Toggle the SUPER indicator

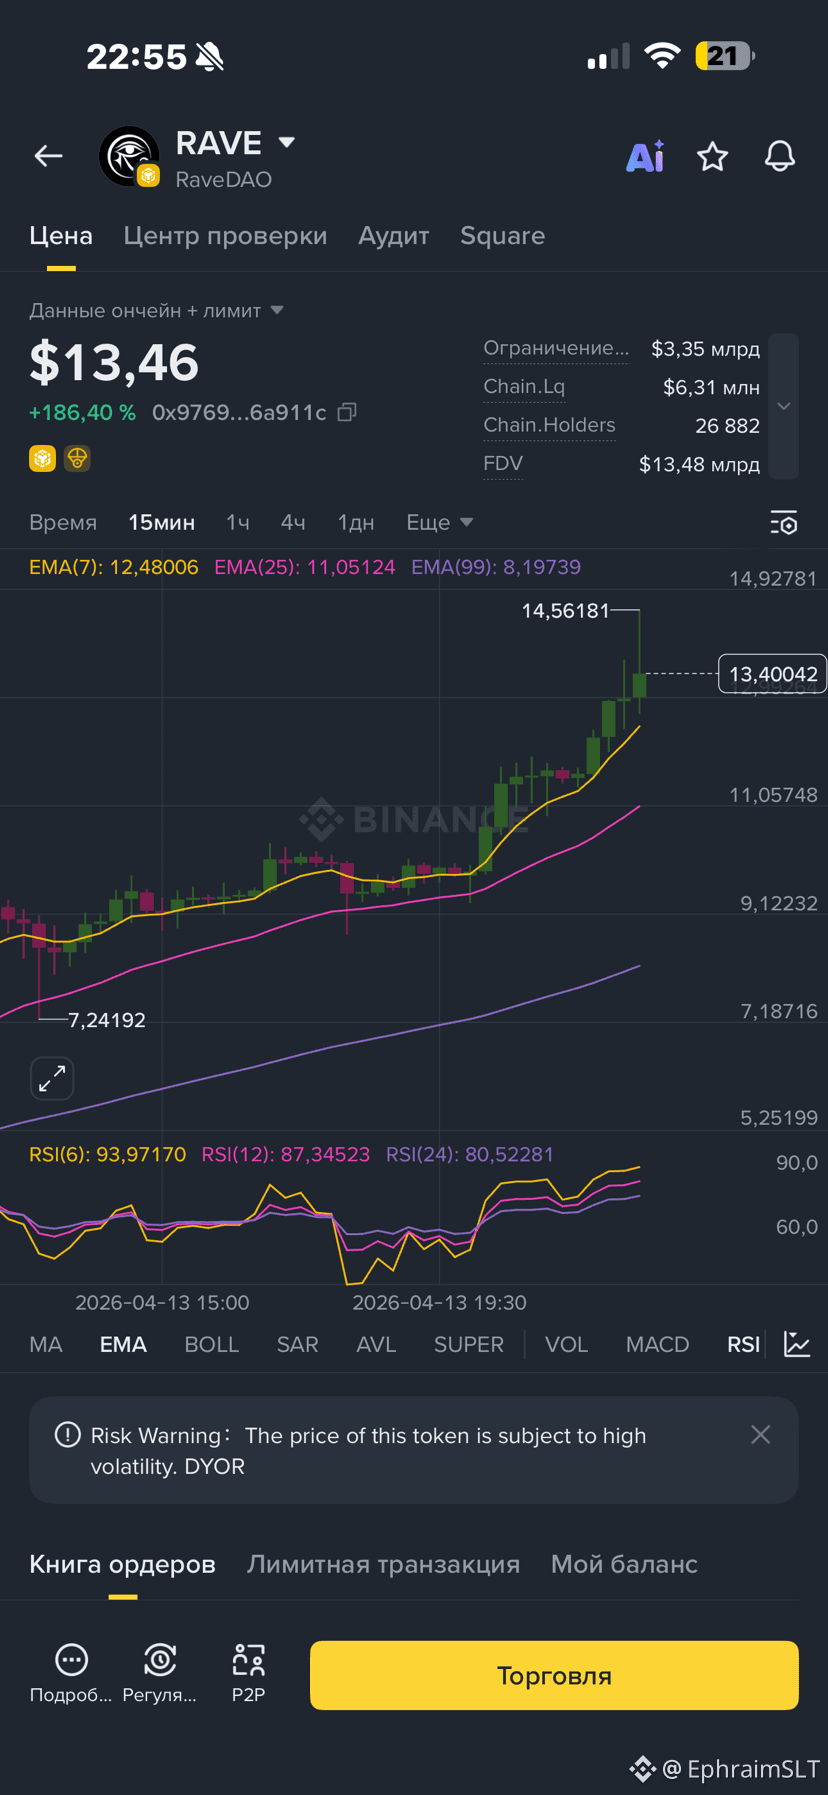(x=468, y=1344)
